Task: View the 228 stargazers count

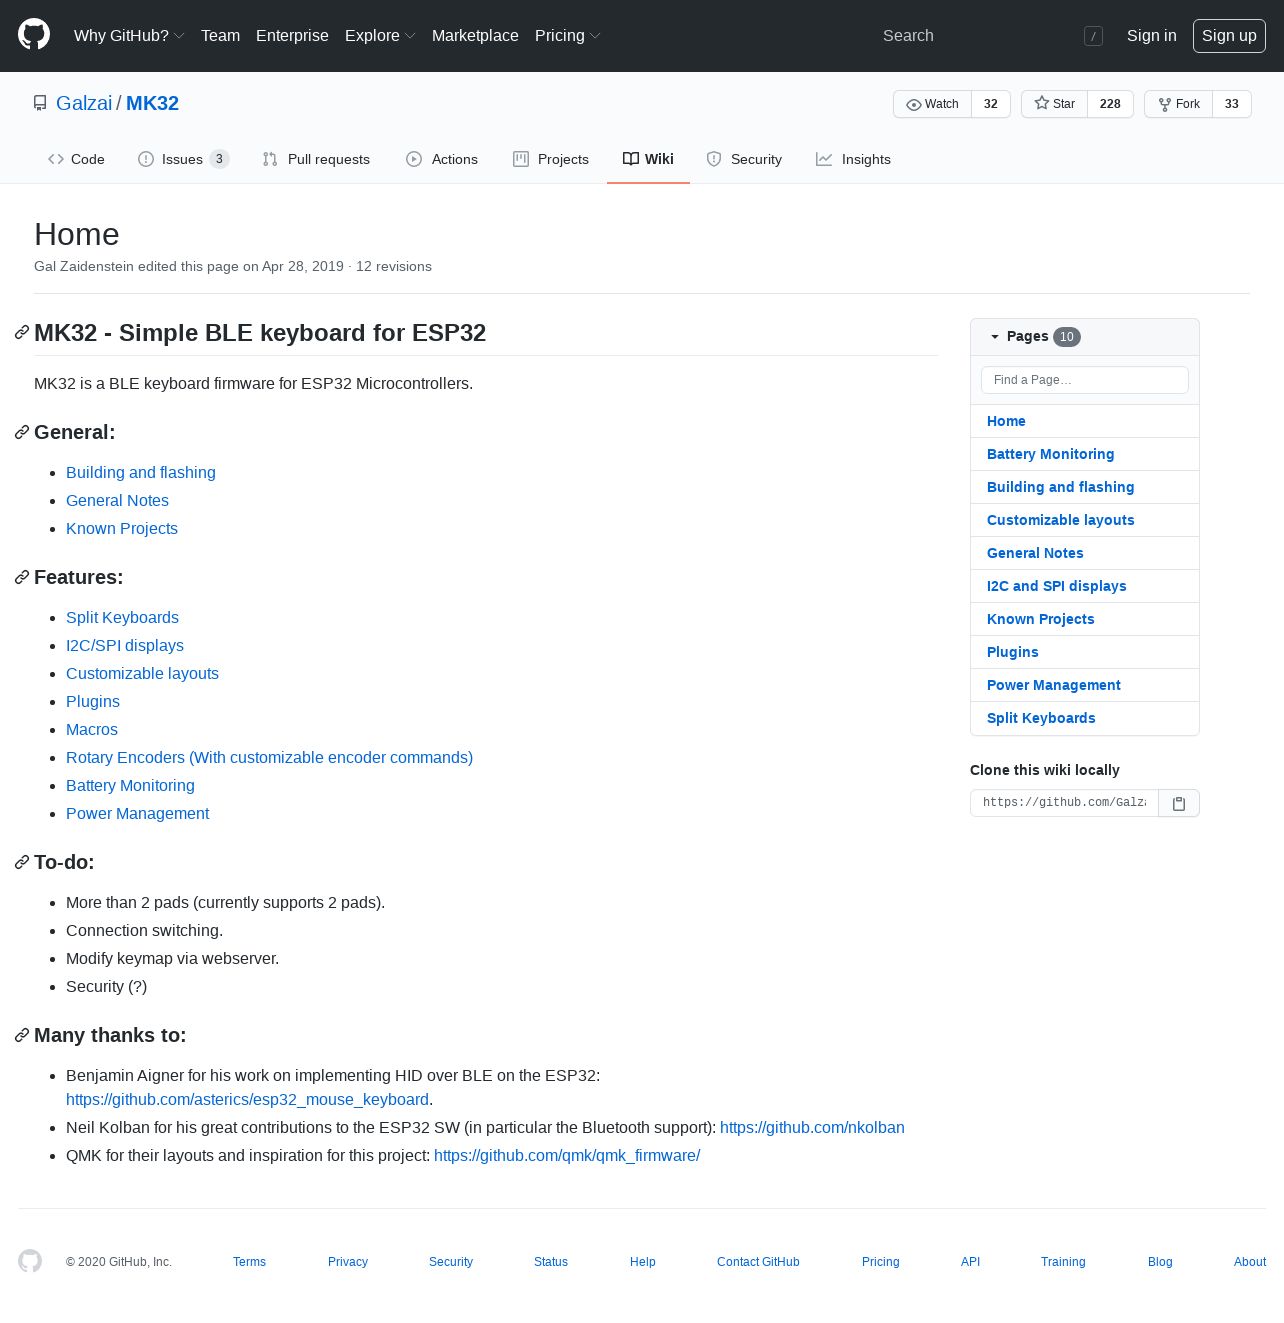Action: tap(1110, 104)
